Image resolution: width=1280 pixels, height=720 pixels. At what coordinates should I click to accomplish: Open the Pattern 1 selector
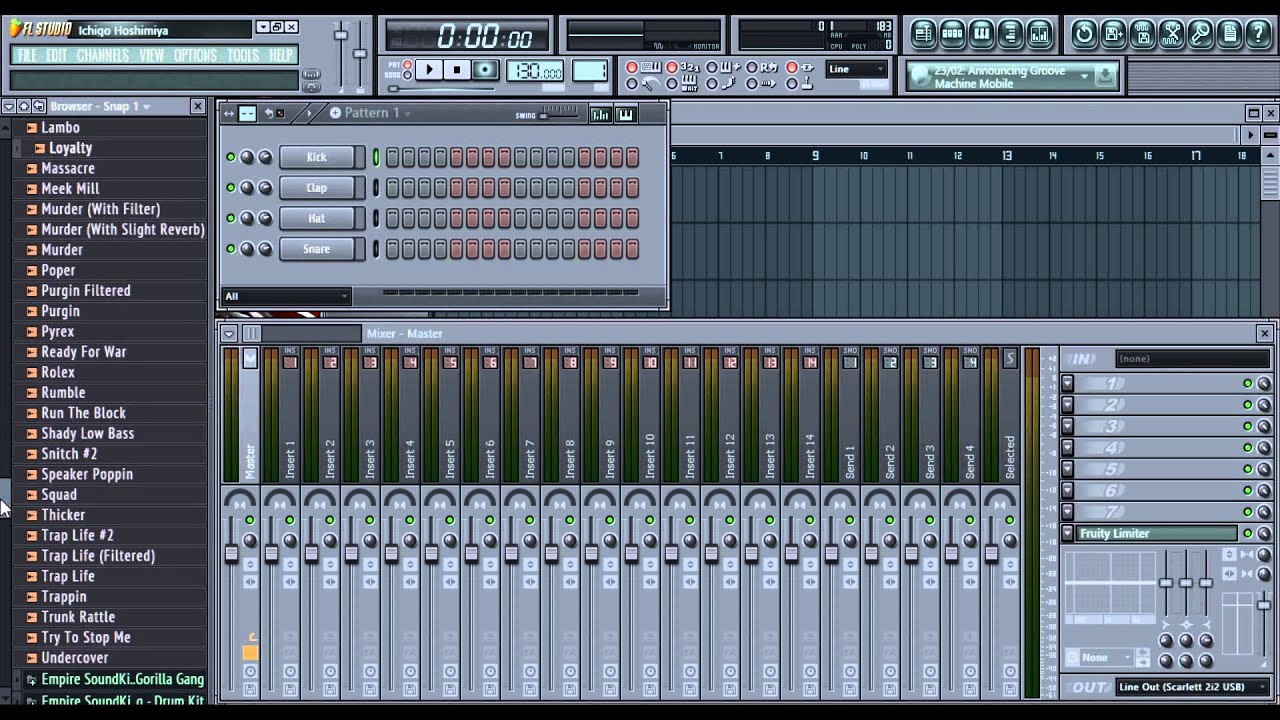pos(370,113)
